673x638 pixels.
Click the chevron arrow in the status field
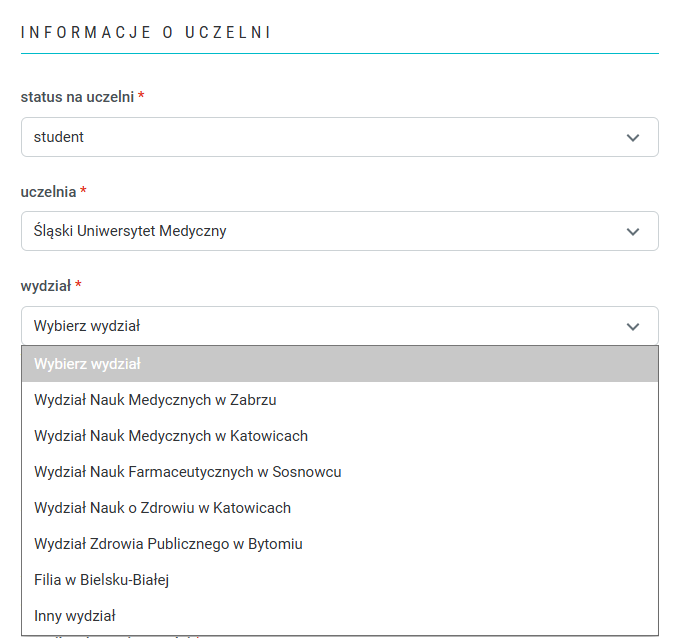(x=632, y=138)
